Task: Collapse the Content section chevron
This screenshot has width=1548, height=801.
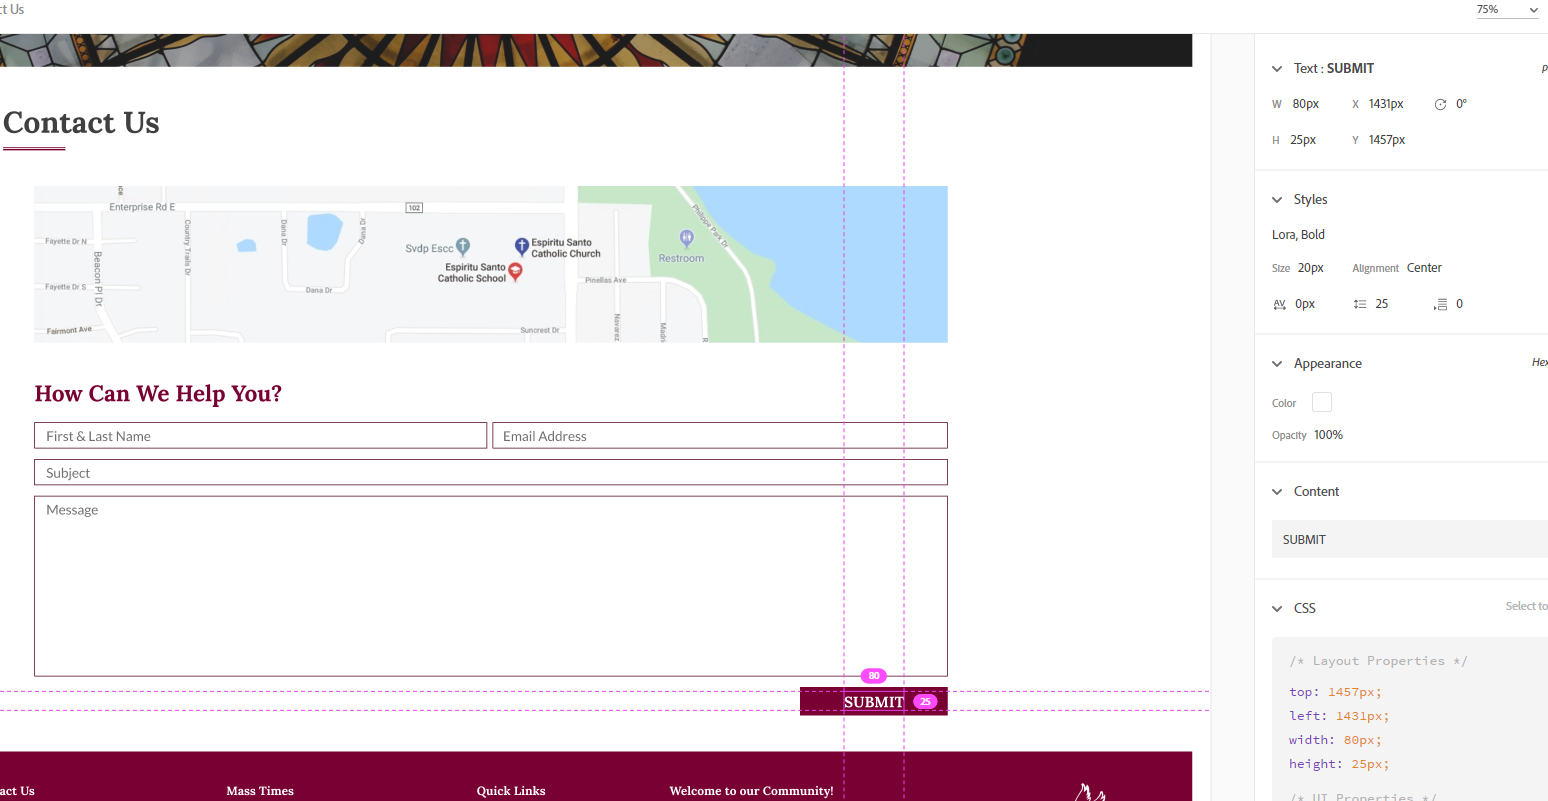Action: [x=1277, y=492]
